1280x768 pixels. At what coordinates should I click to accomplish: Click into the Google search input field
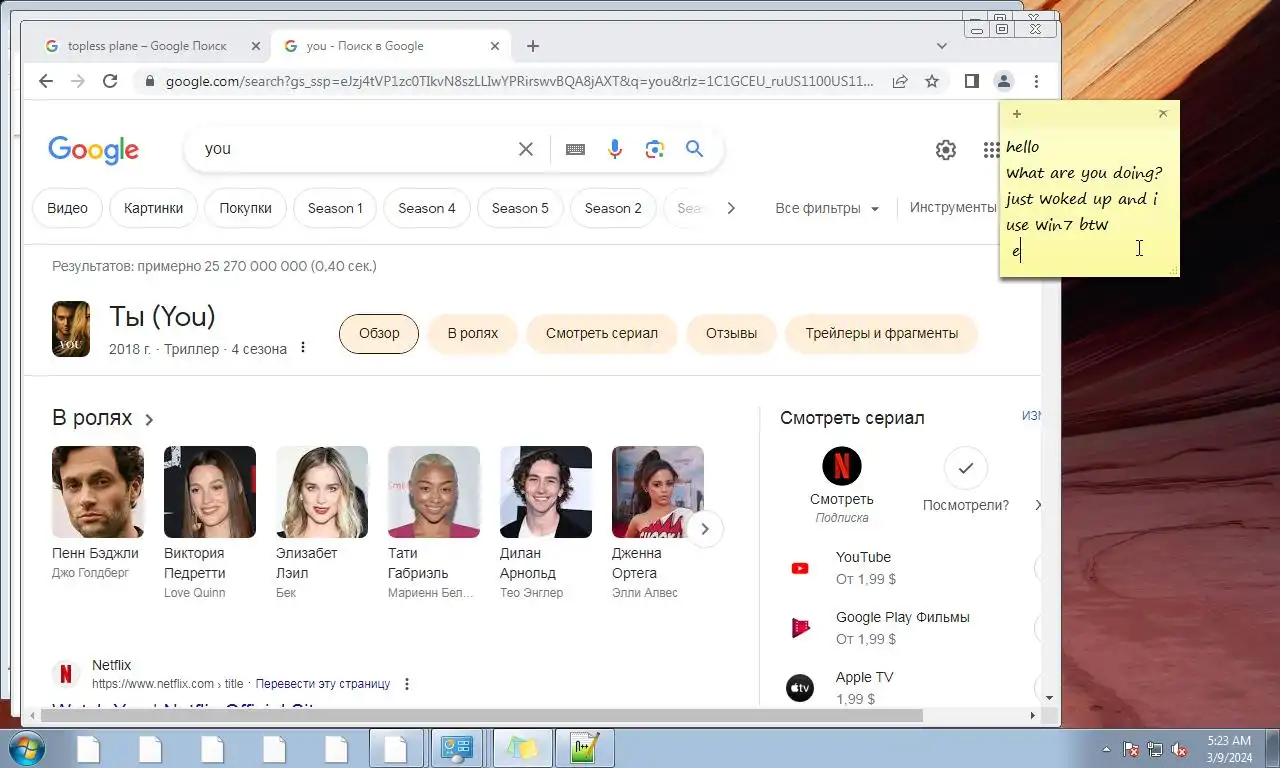tap(355, 149)
